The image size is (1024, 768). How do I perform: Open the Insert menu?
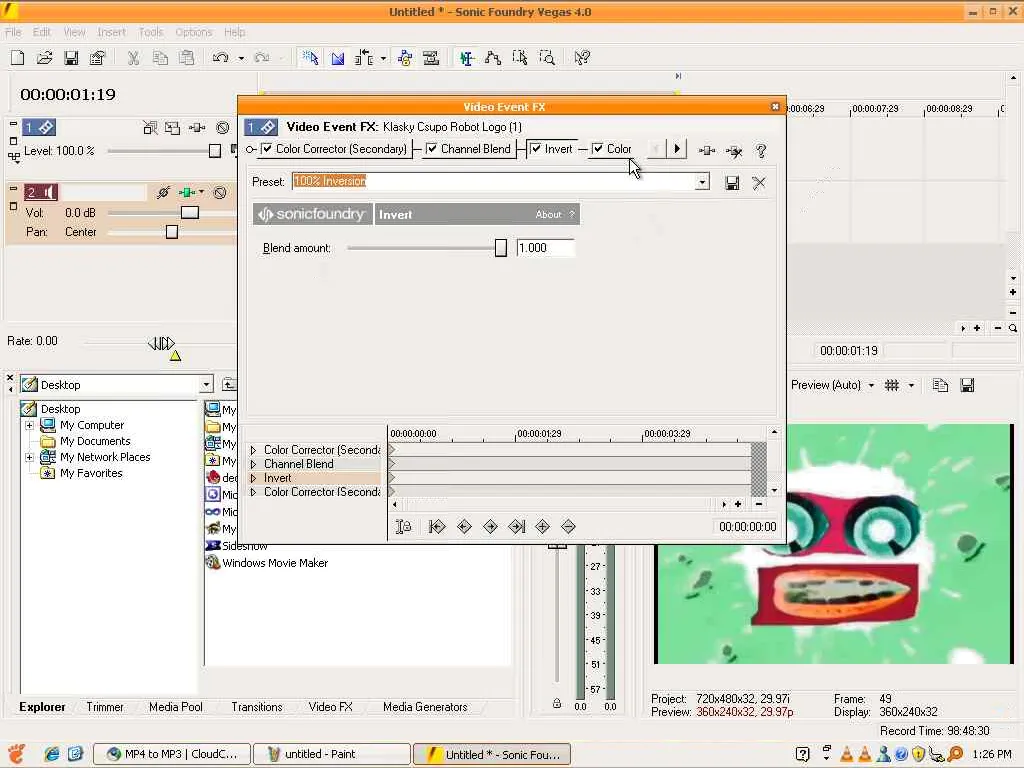pyautogui.click(x=111, y=32)
